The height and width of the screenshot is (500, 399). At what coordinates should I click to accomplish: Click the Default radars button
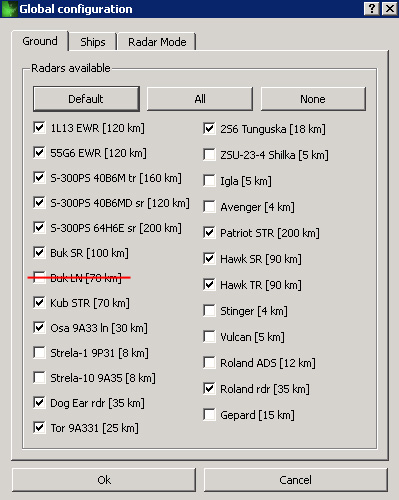pos(86,99)
